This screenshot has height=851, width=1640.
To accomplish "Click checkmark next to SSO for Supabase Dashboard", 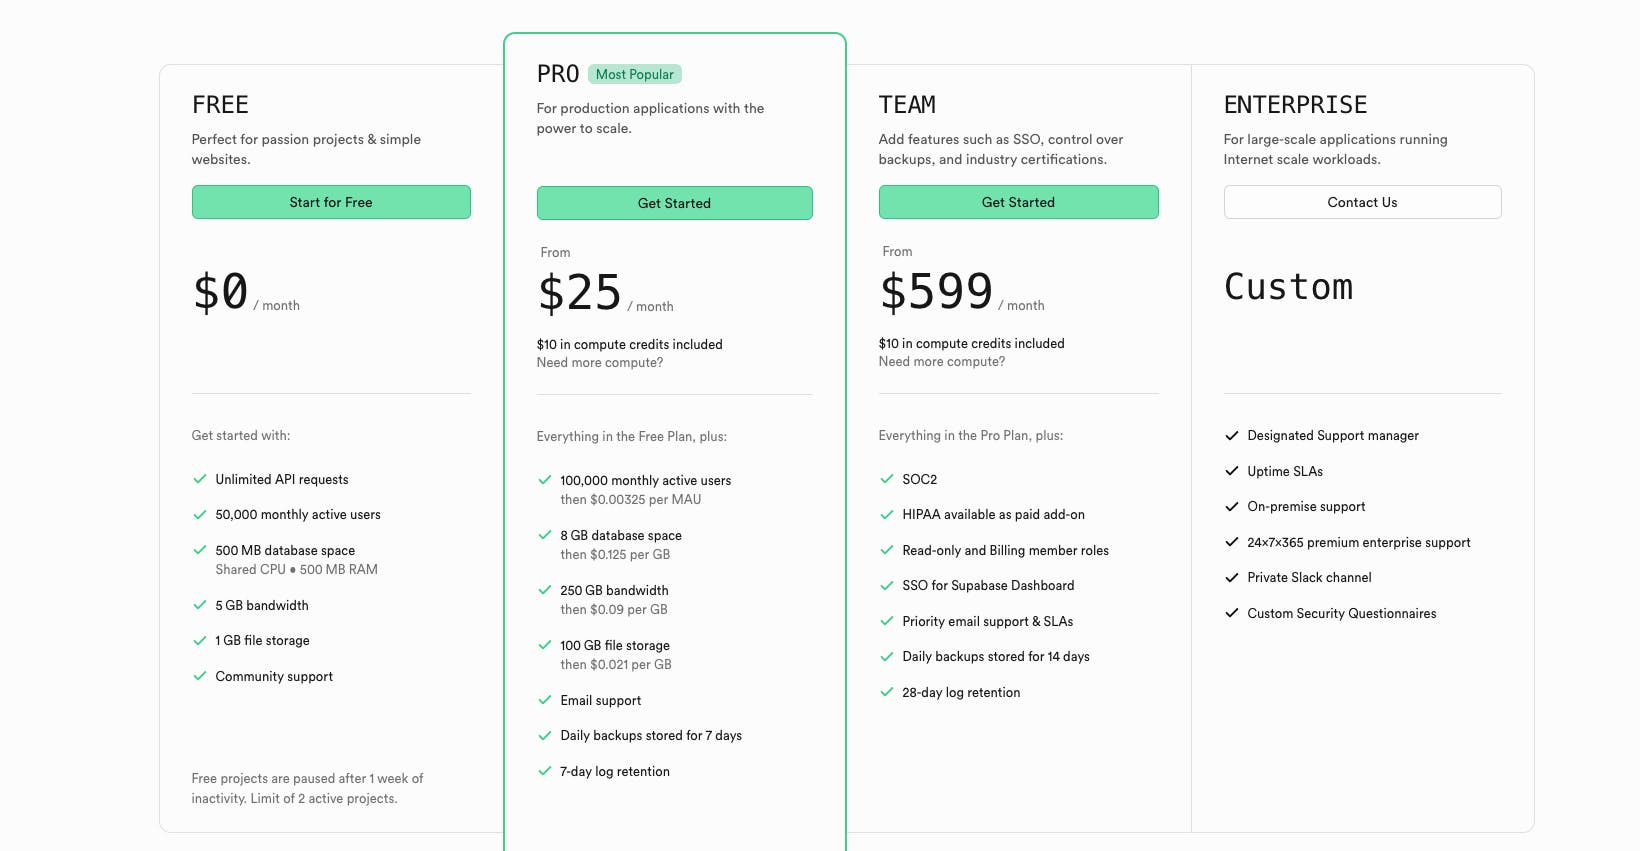I will pyautogui.click(x=887, y=585).
